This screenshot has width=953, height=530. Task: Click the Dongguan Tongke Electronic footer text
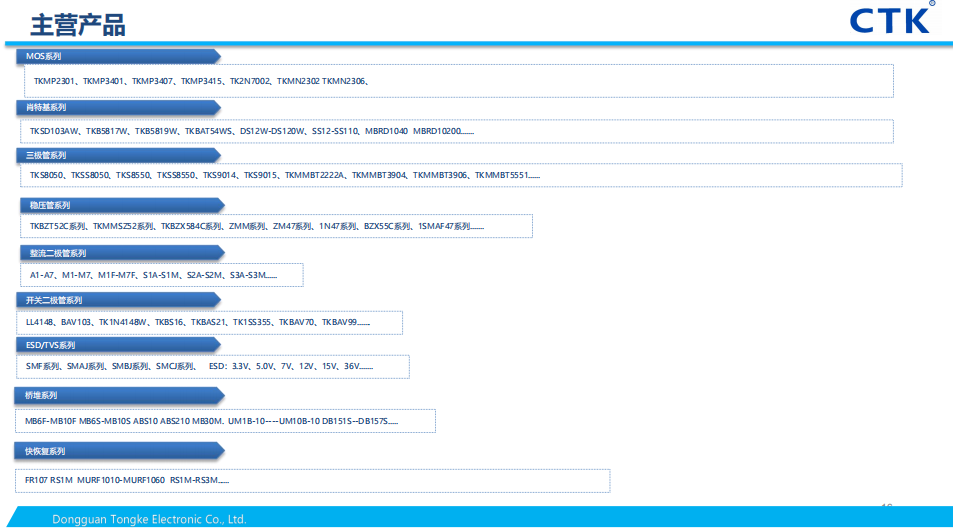[x=149, y=519]
